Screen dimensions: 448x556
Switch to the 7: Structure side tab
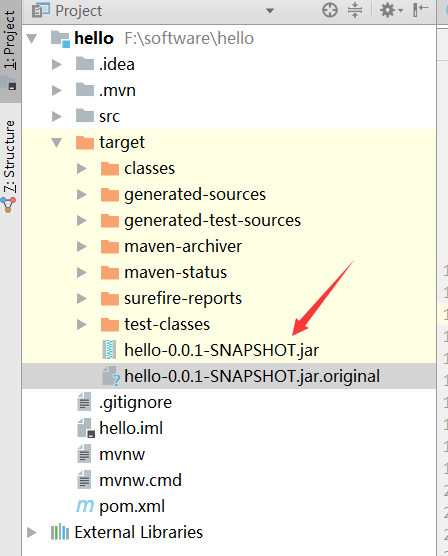[x=10, y=167]
